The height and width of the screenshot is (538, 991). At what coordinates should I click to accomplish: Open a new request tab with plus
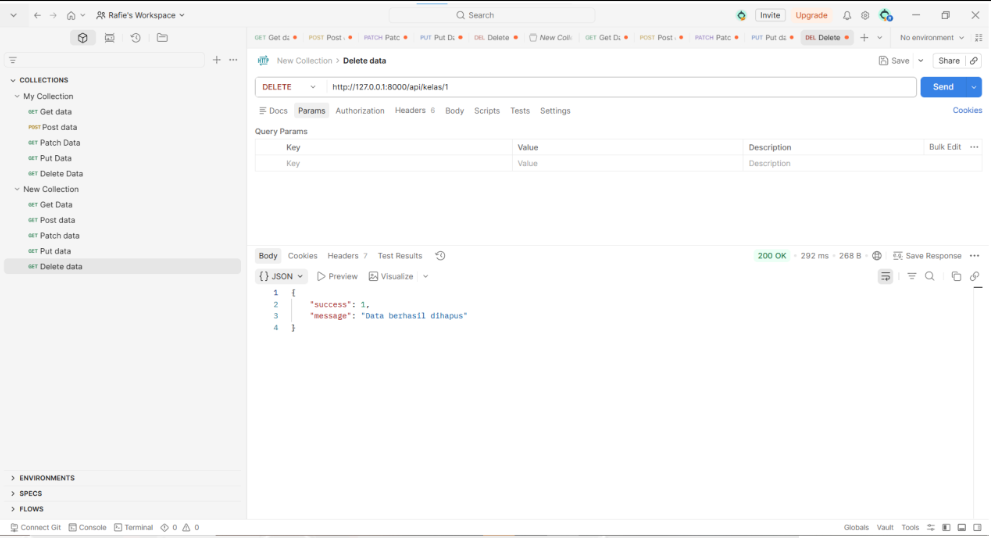coord(864,37)
